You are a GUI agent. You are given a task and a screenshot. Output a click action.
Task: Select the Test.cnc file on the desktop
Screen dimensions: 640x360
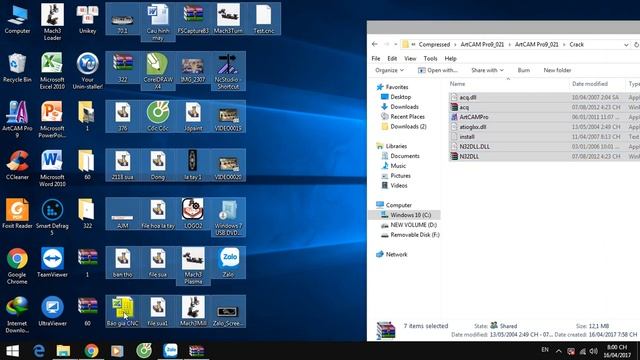coord(264,19)
